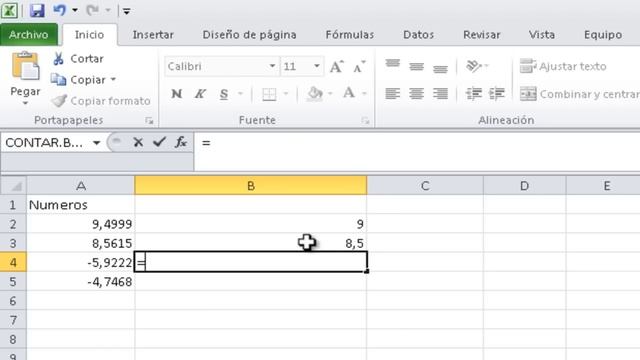Expand the borders dropdown arrow
Screen dimensions: 640x360
[286, 94]
